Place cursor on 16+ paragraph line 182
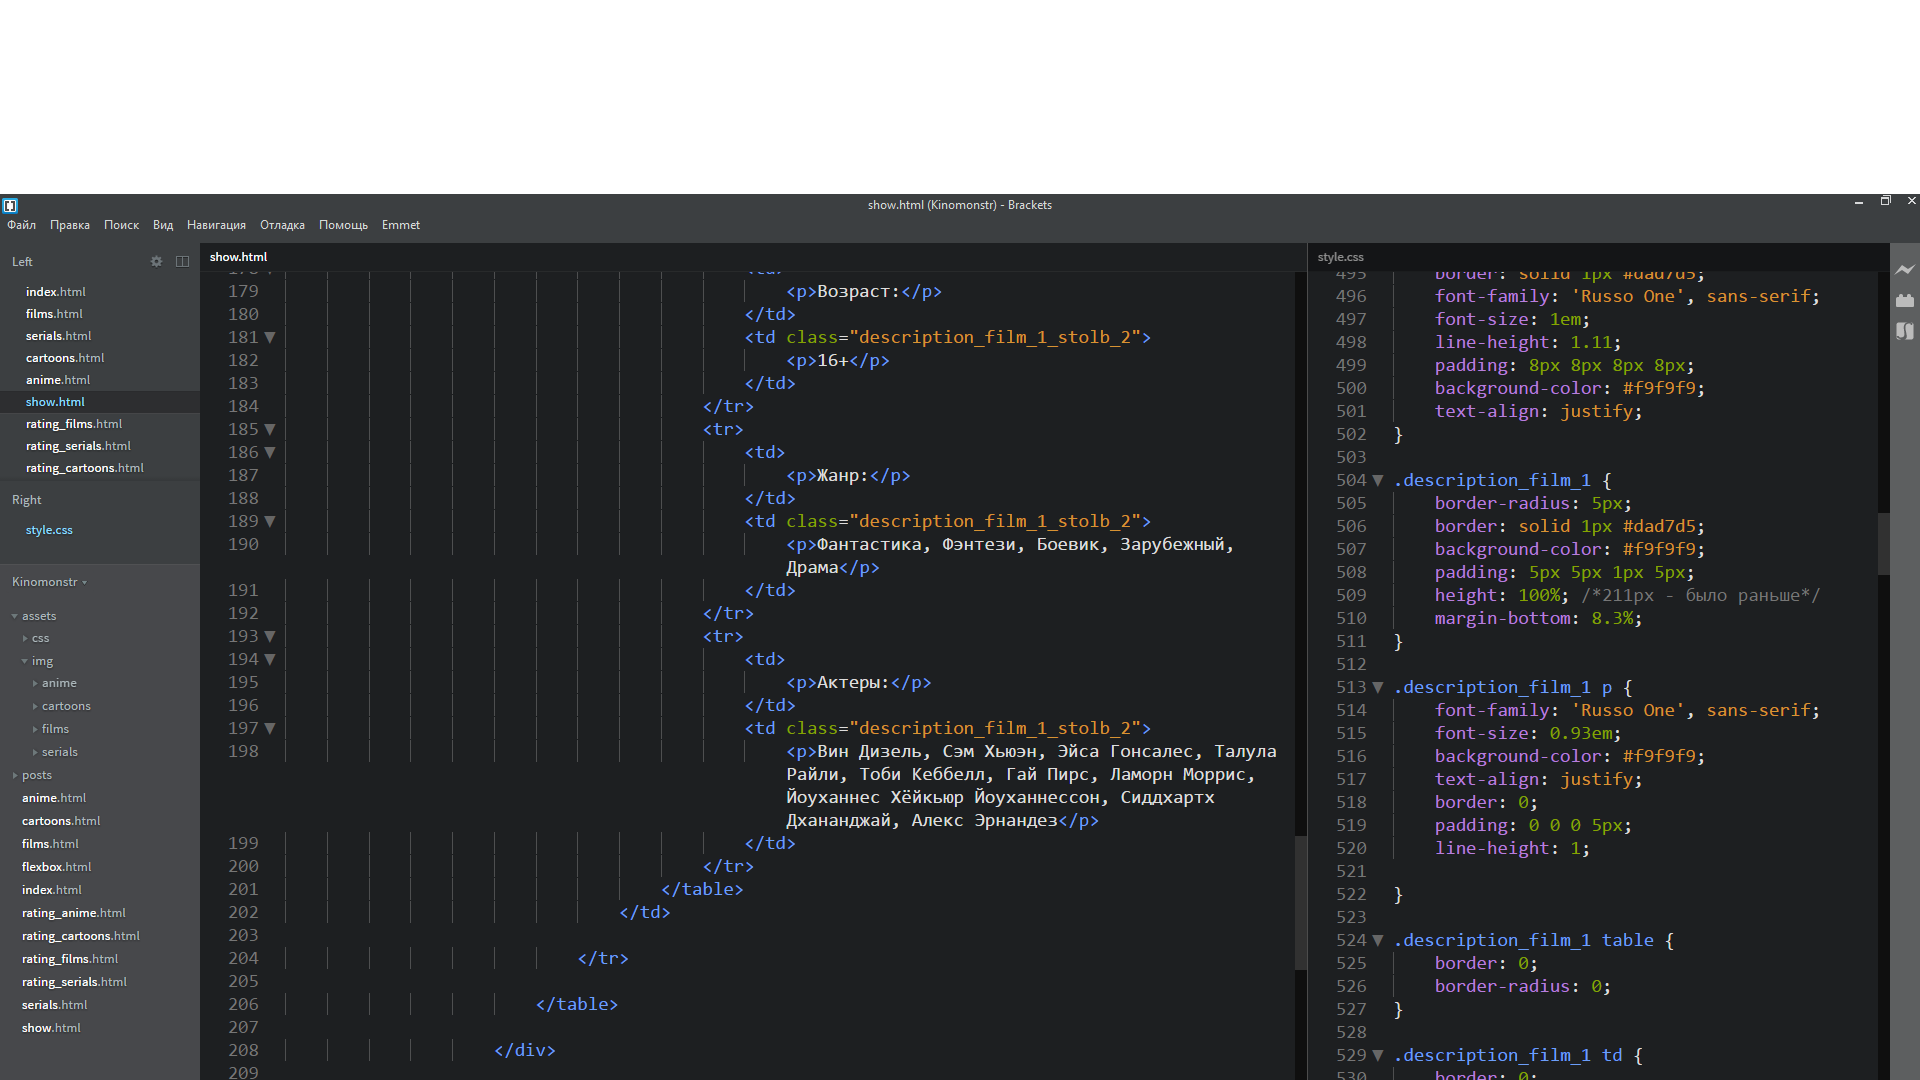 point(838,360)
